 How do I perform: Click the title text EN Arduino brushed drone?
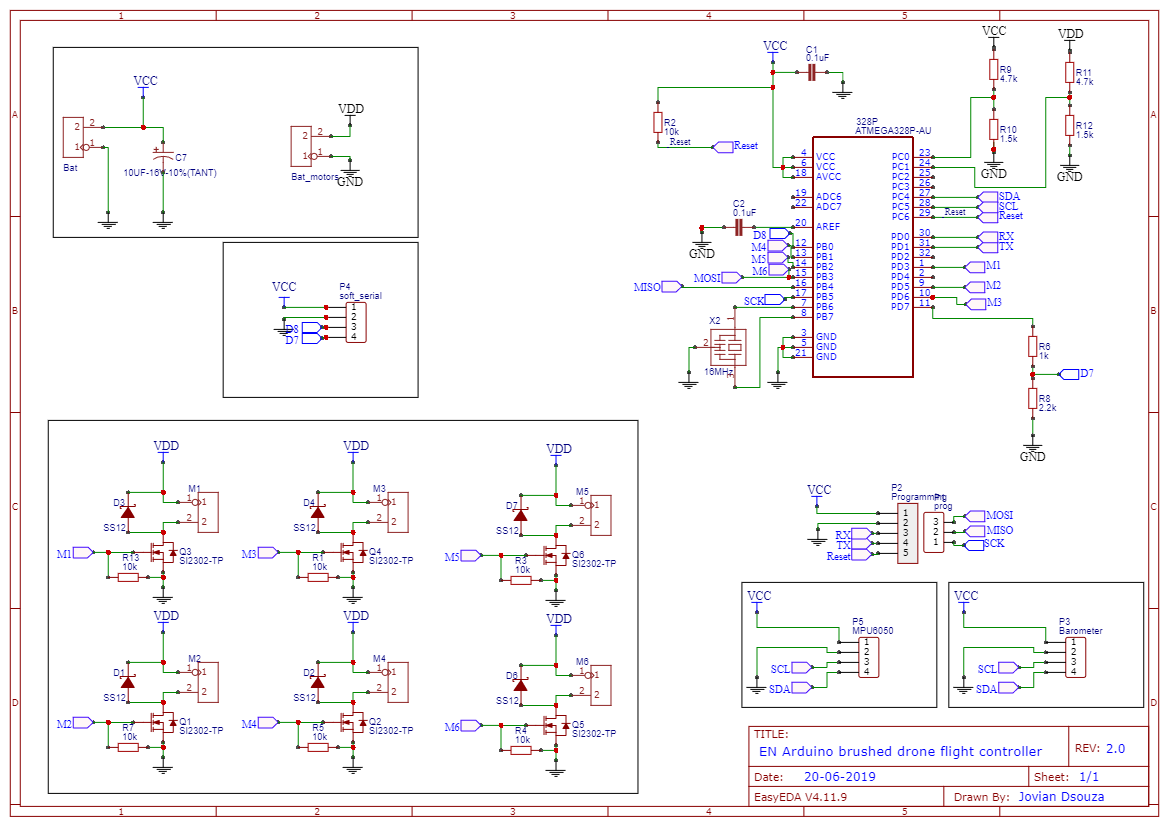tap(902, 752)
